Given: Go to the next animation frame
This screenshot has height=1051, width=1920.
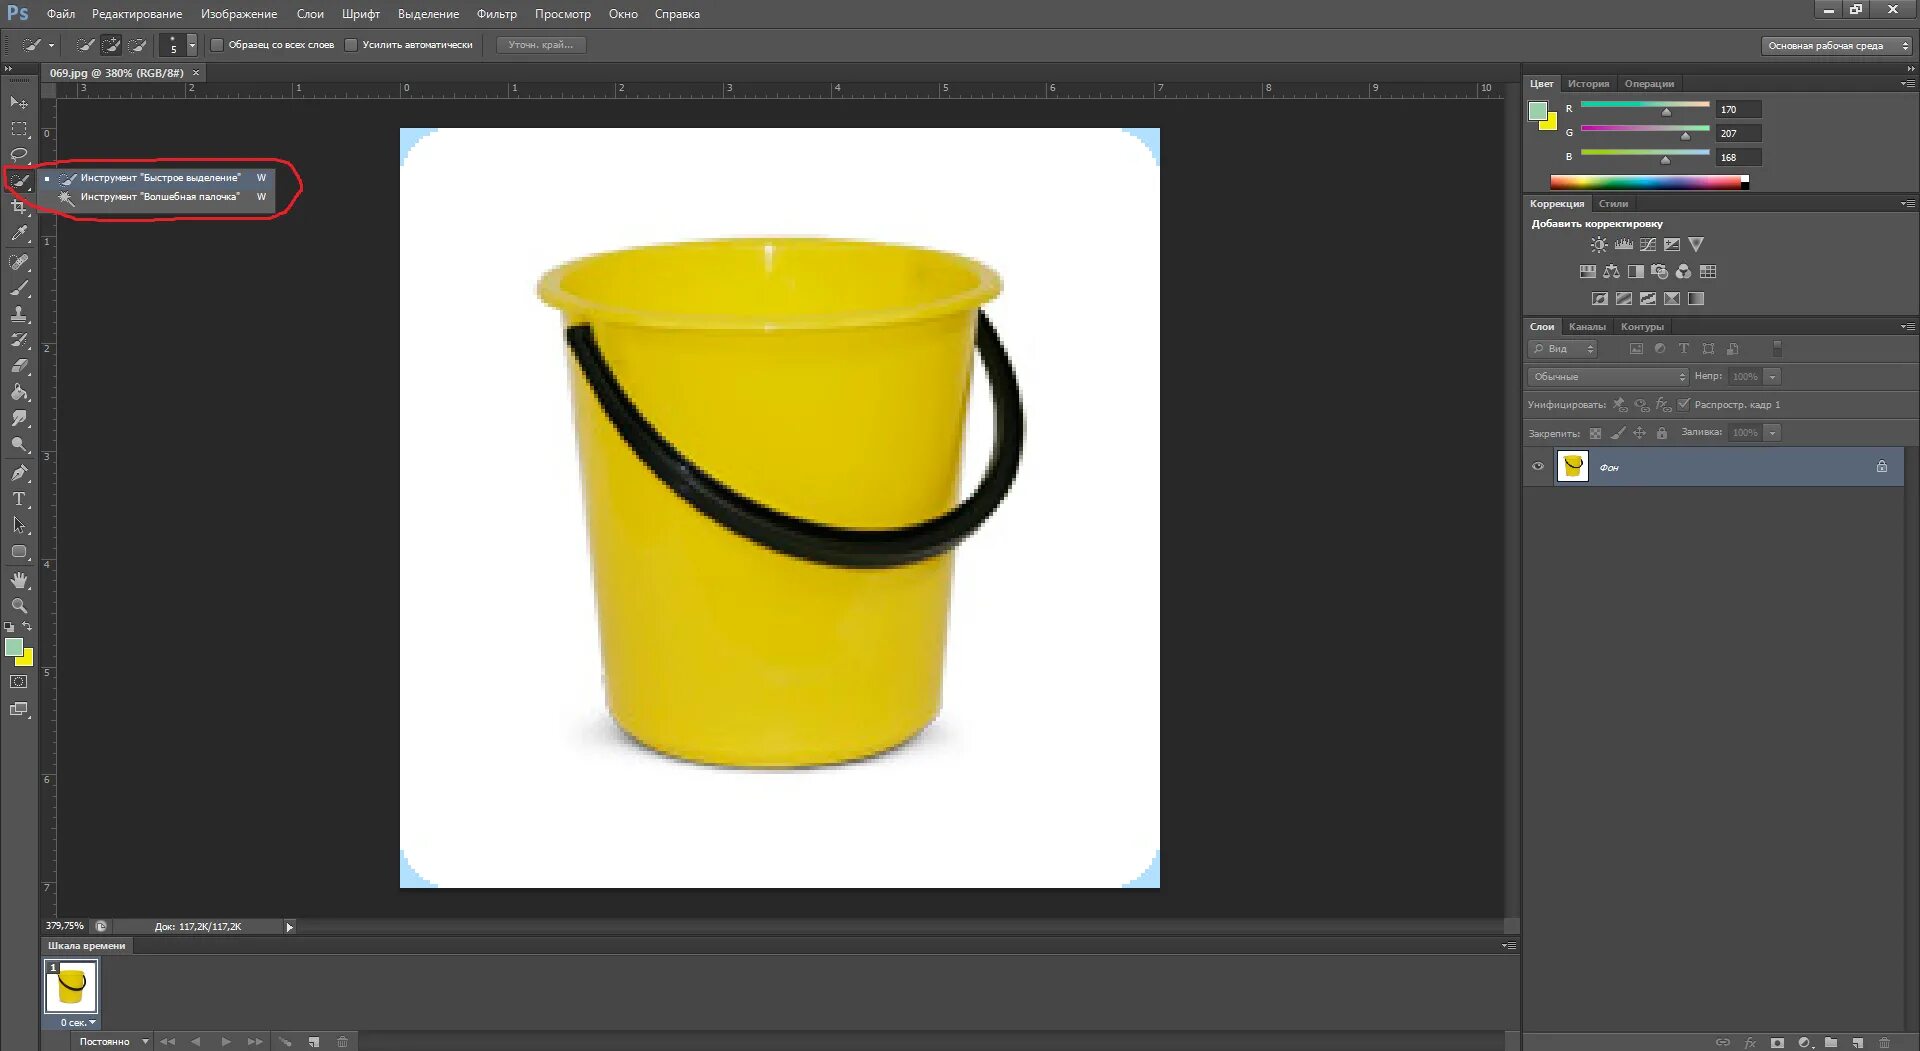Looking at the screenshot, I should tap(255, 1042).
